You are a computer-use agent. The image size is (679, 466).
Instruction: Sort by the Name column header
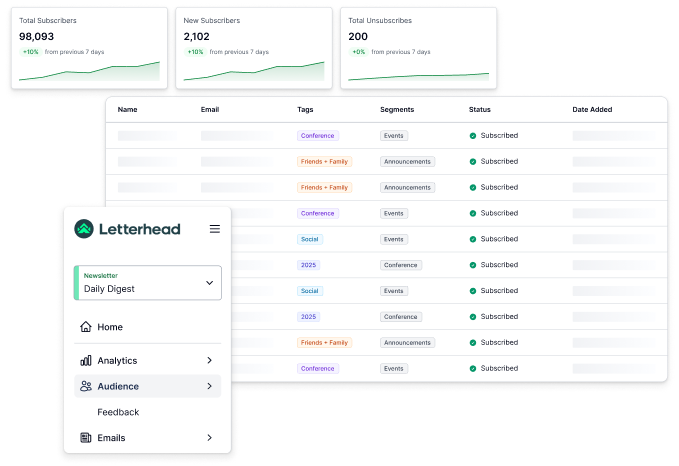[127, 110]
